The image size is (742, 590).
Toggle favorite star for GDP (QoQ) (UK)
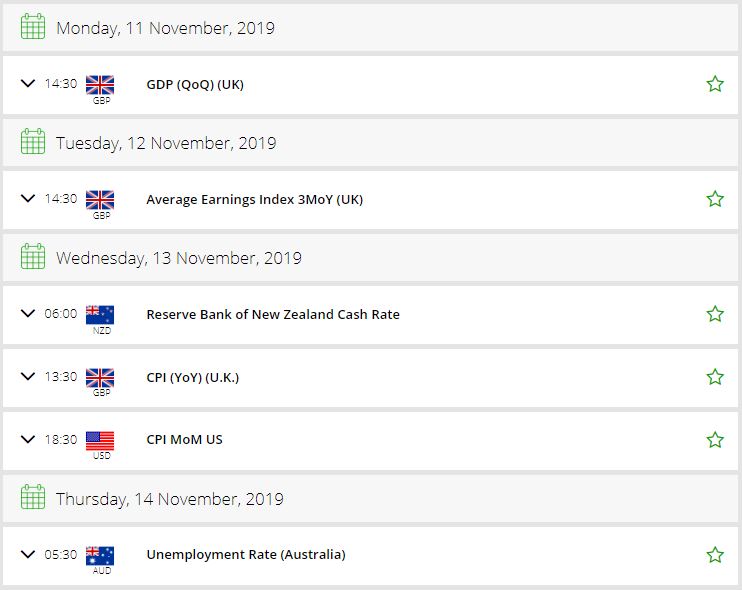715,84
